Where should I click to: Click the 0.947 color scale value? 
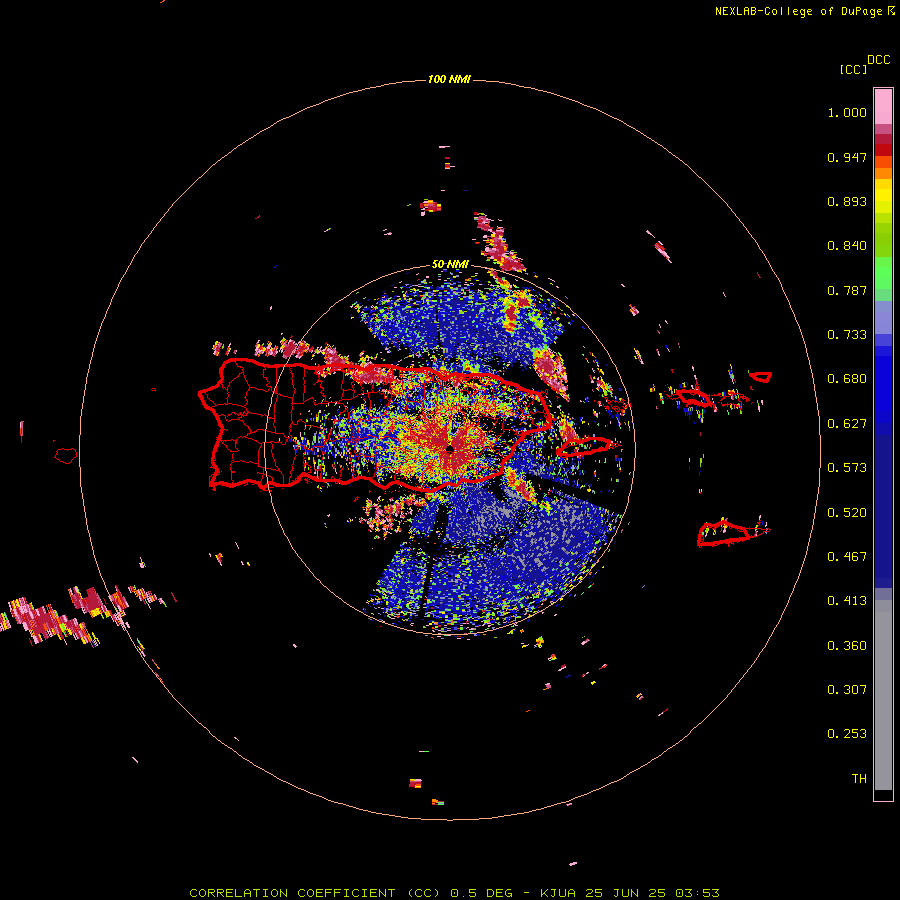(x=847, y=157)
